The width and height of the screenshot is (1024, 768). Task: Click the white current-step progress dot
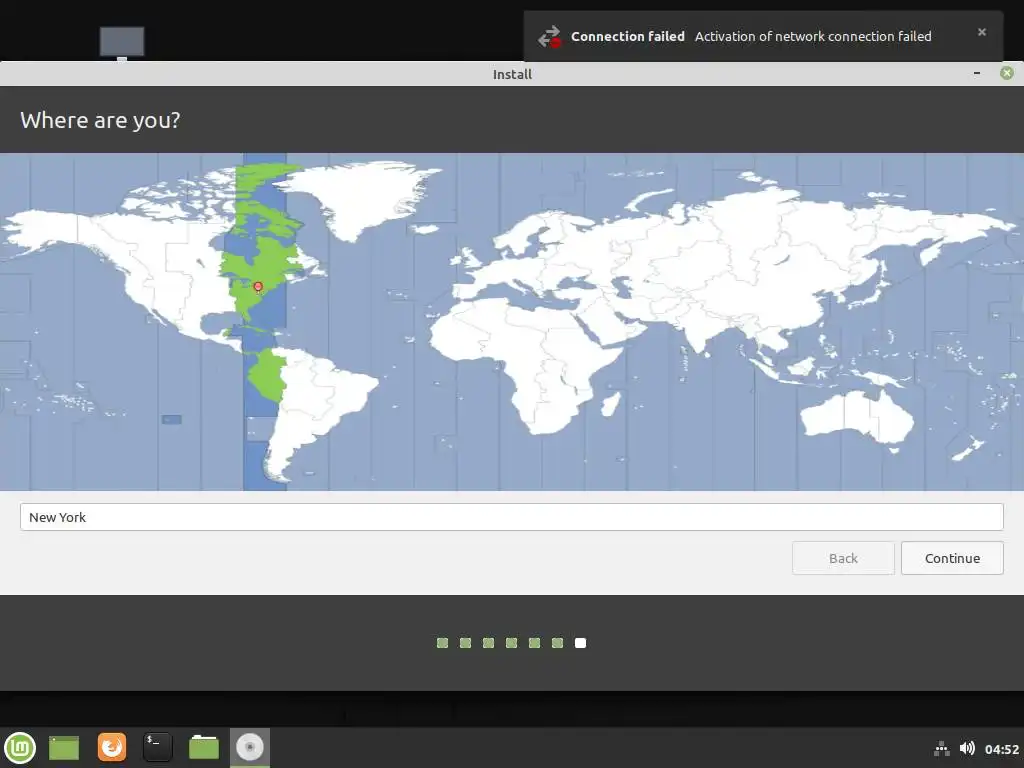(x=580, y=643)
